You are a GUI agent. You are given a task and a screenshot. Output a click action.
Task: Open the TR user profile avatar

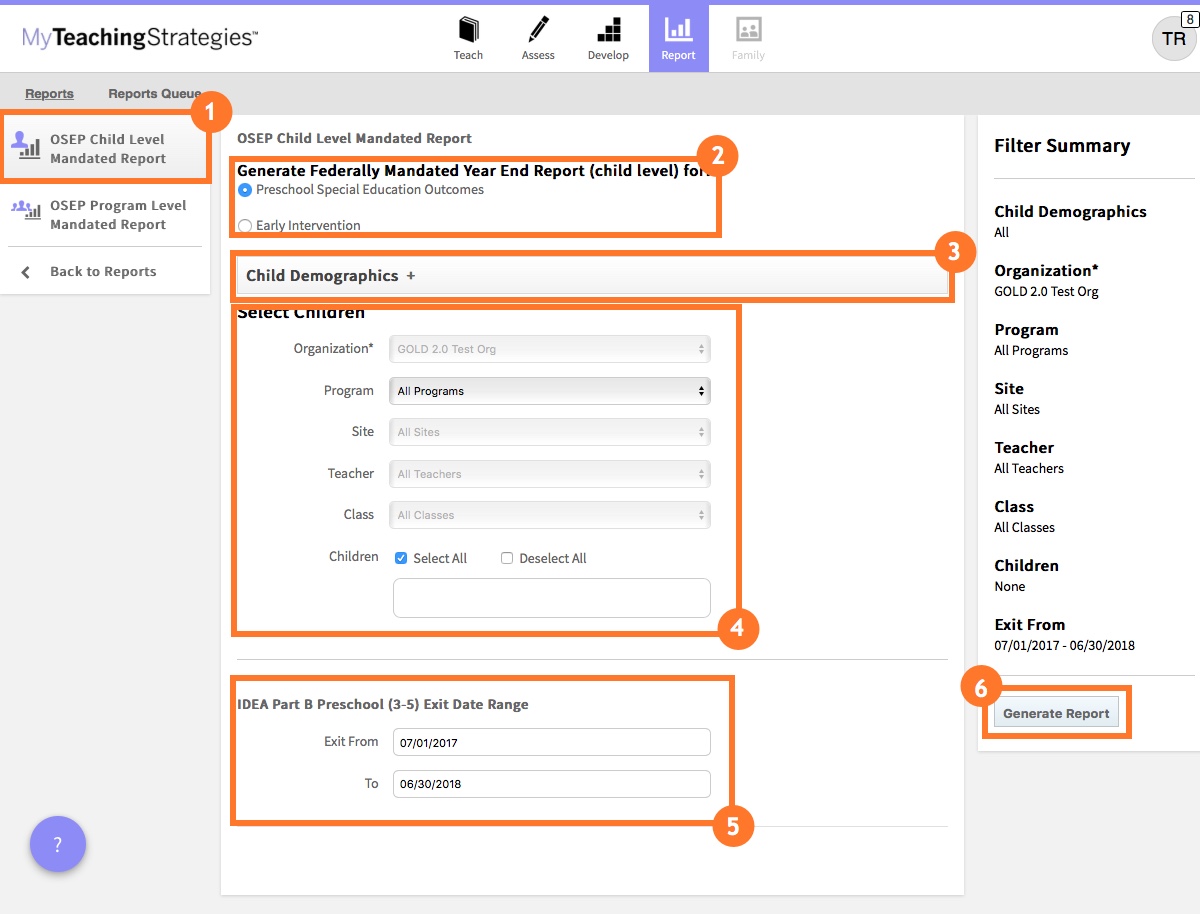[1173, 39]
